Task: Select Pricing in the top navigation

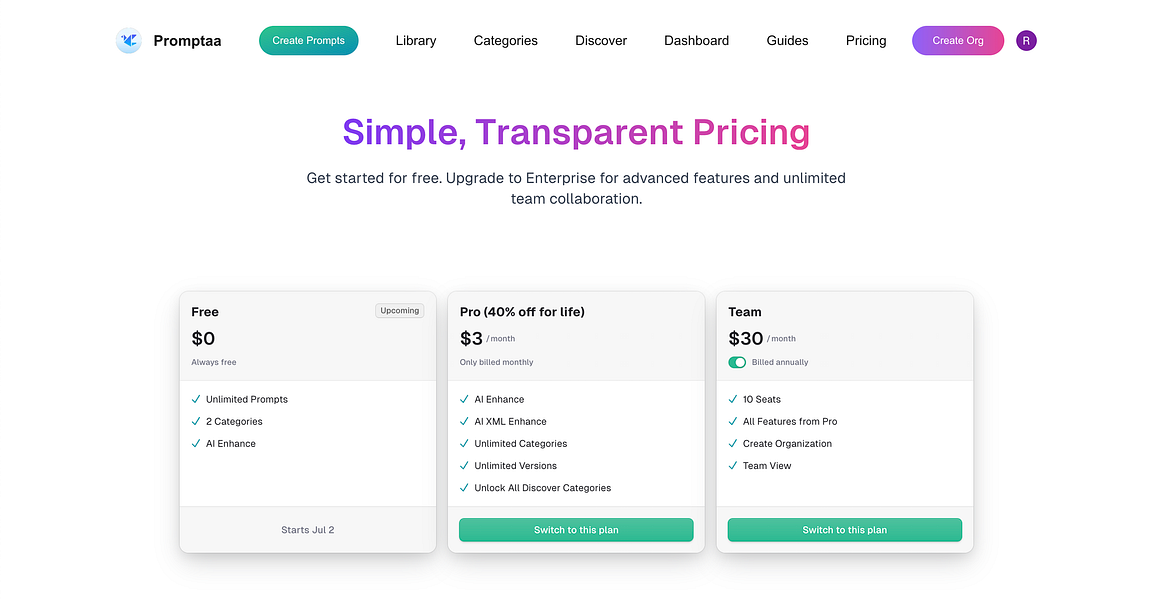Action: point(865,41)
